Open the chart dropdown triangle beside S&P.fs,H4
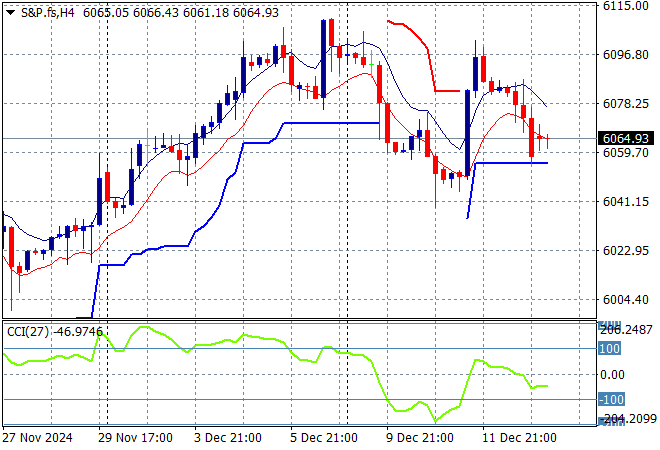 tap(10, 13)
